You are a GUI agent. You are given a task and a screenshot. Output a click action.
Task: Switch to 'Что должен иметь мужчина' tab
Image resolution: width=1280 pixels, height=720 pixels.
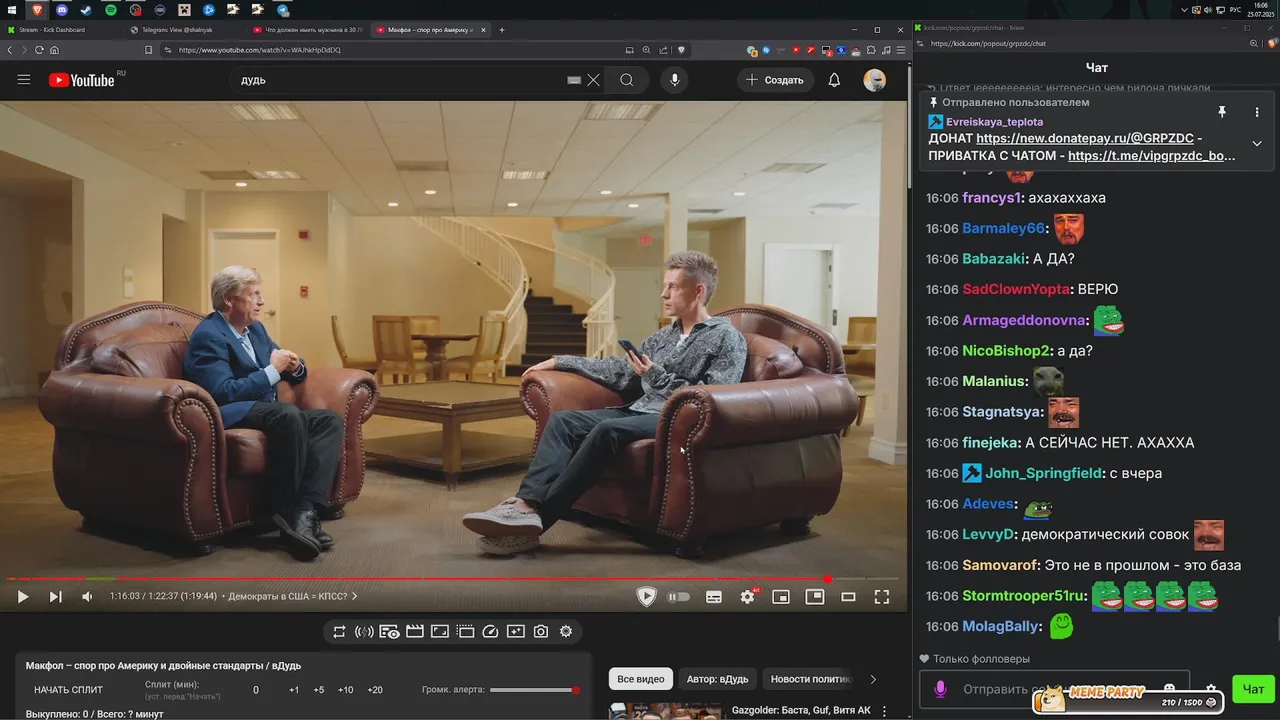click(x=306, y=30)
